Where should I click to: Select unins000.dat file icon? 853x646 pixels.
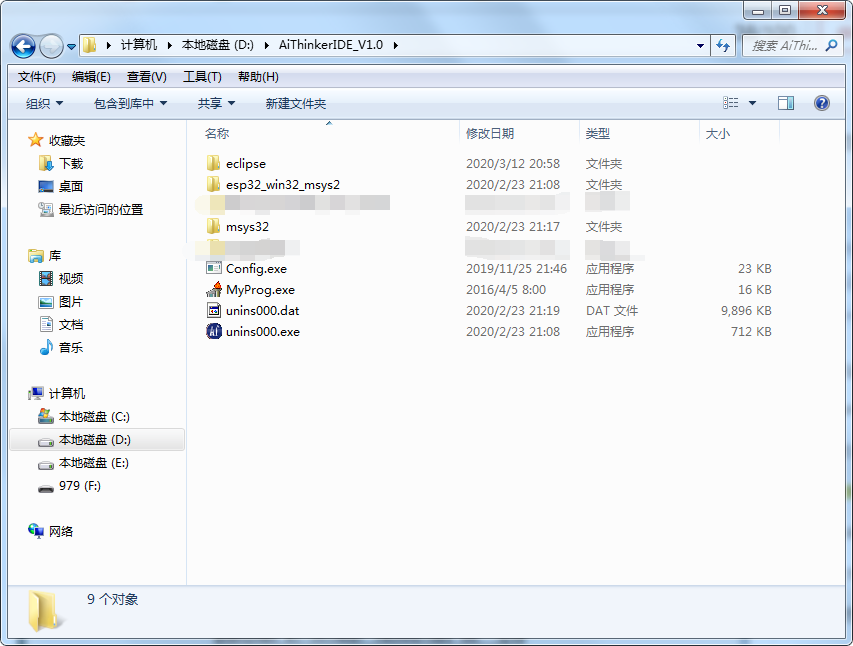[x=213, y=310]
